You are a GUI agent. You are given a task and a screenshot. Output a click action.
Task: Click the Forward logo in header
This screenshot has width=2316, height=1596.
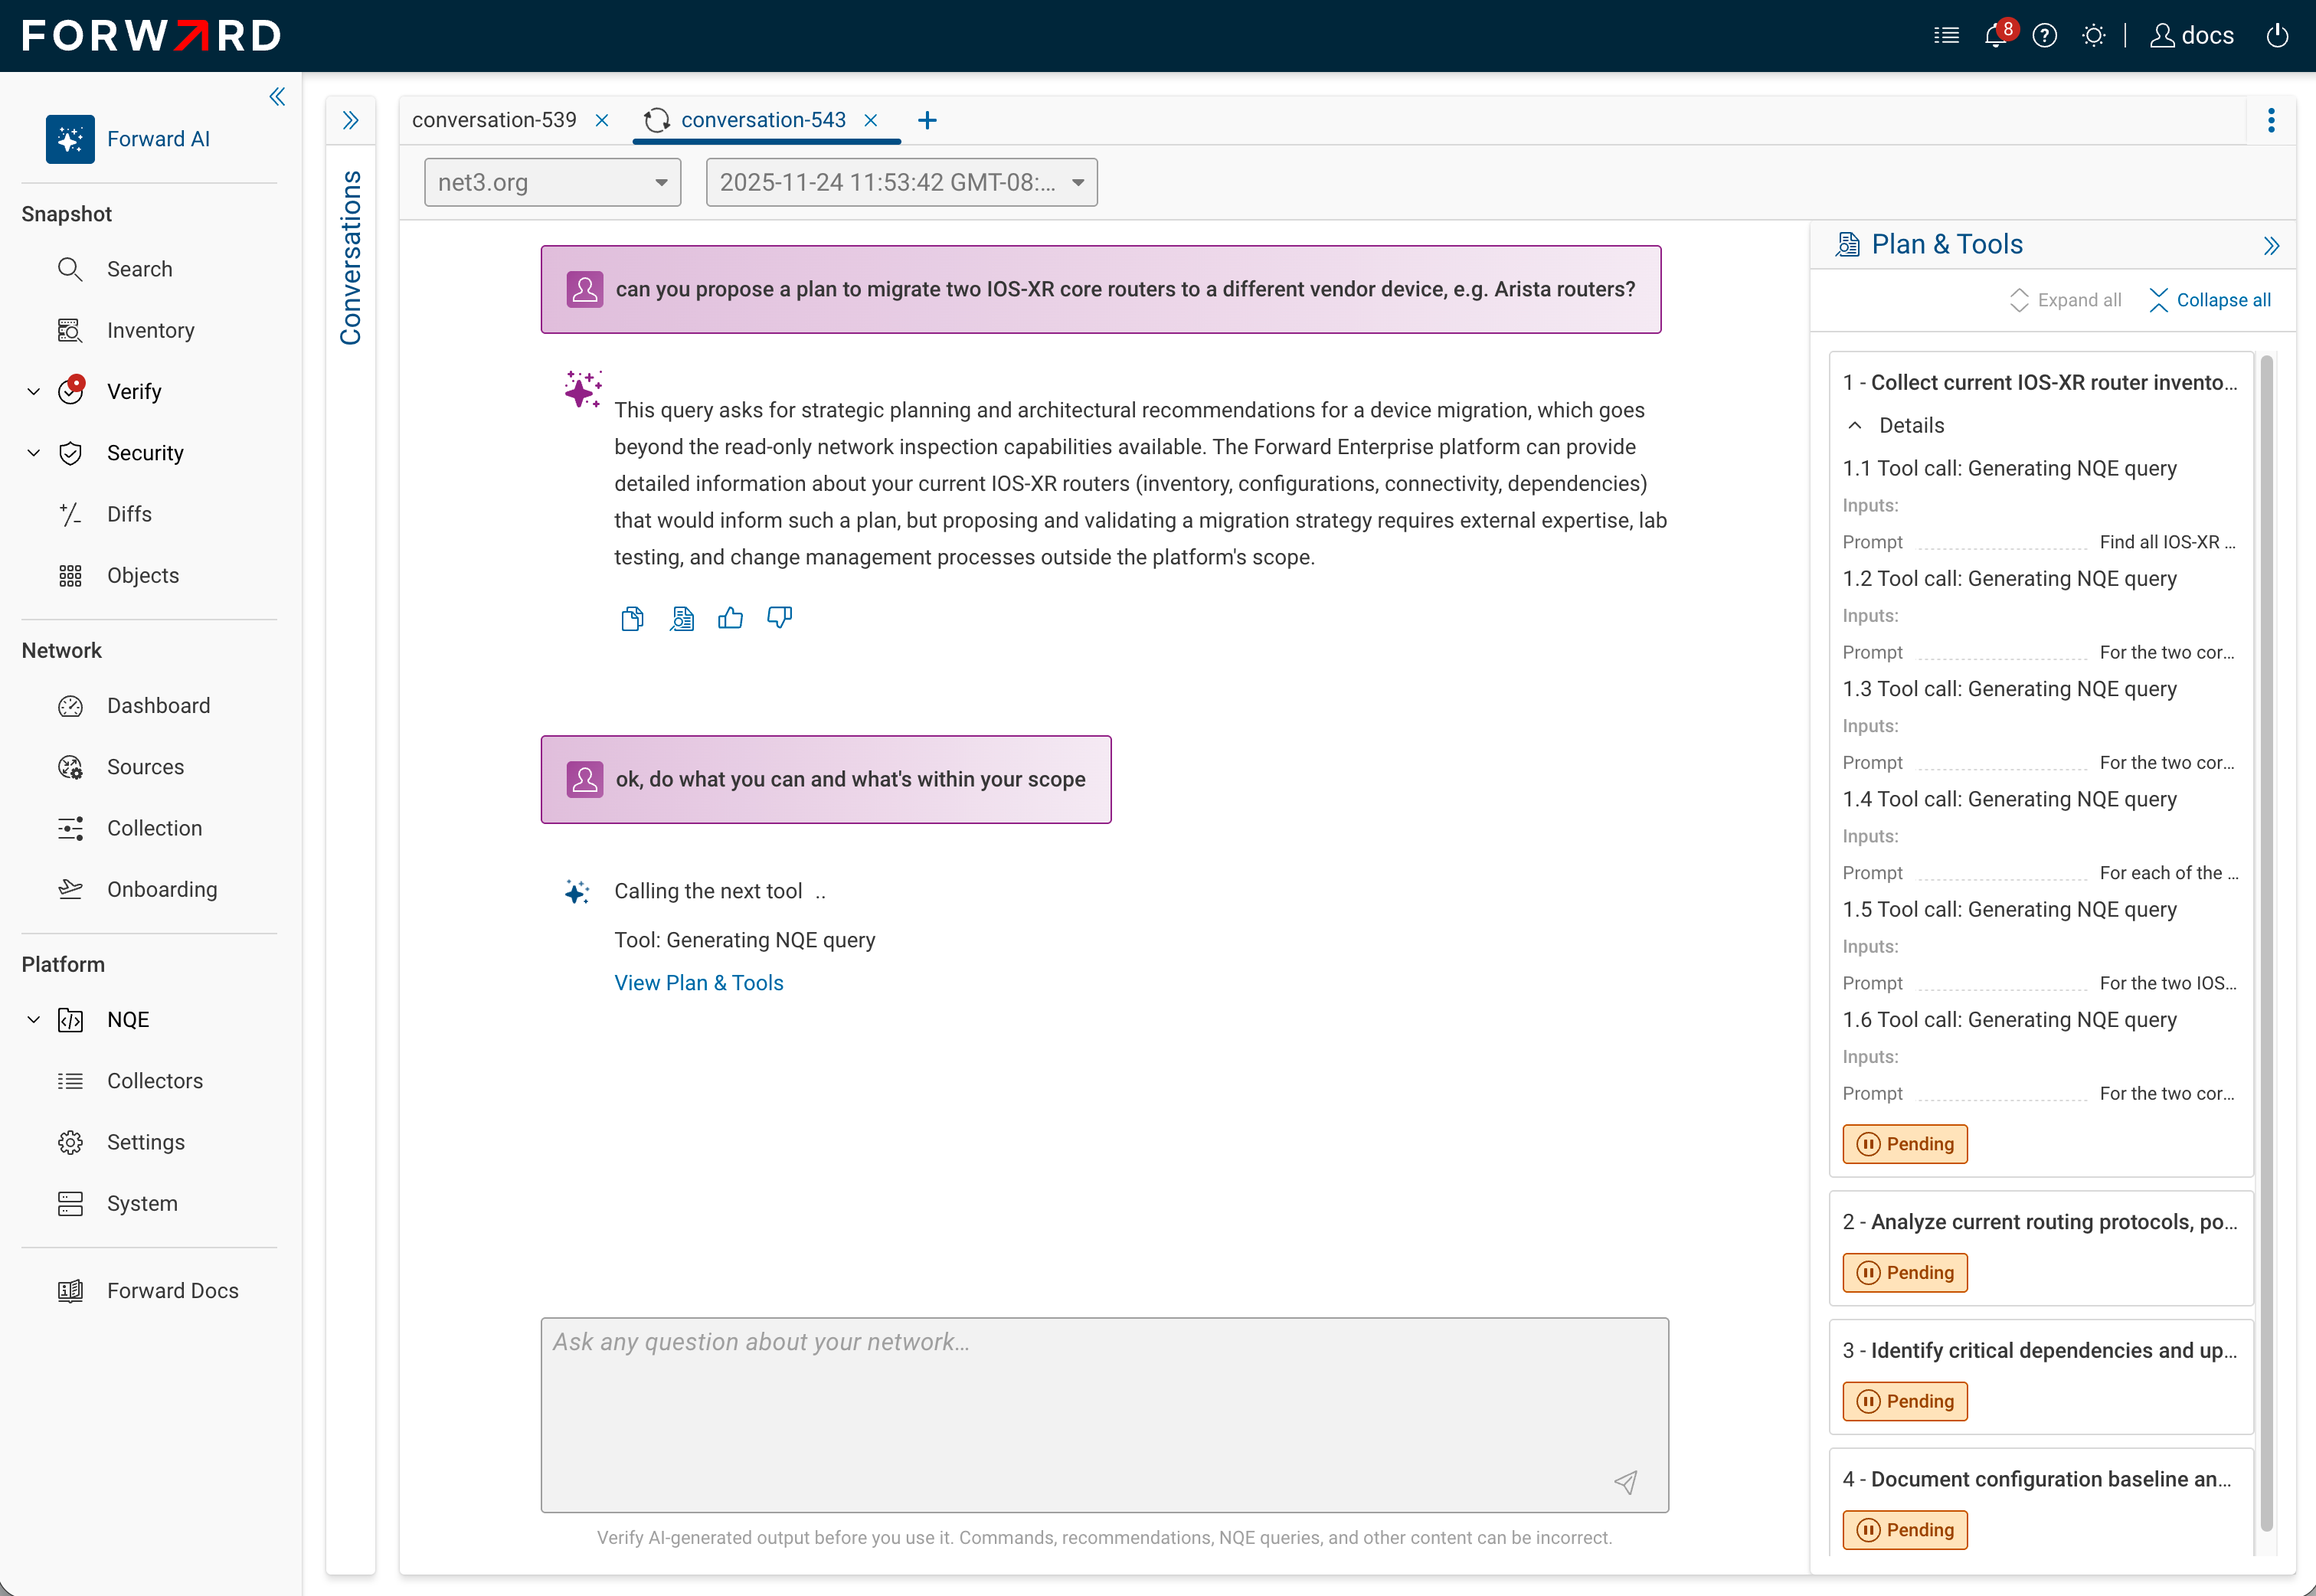point(151,36)
